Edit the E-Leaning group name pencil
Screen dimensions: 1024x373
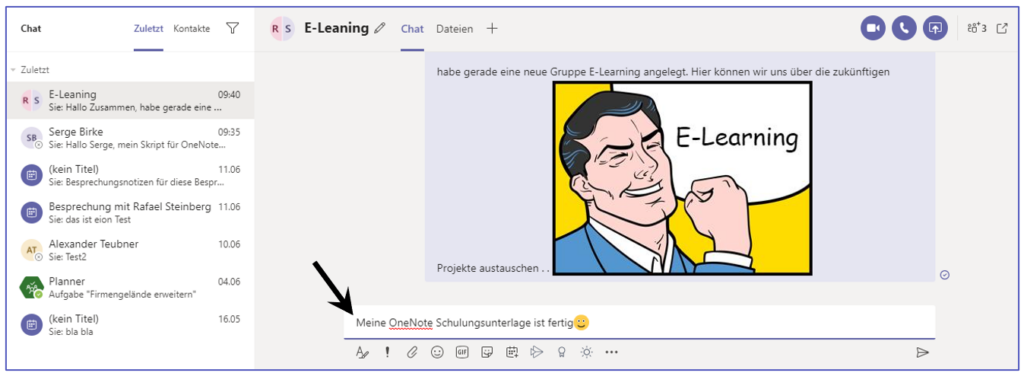[379, 29]
